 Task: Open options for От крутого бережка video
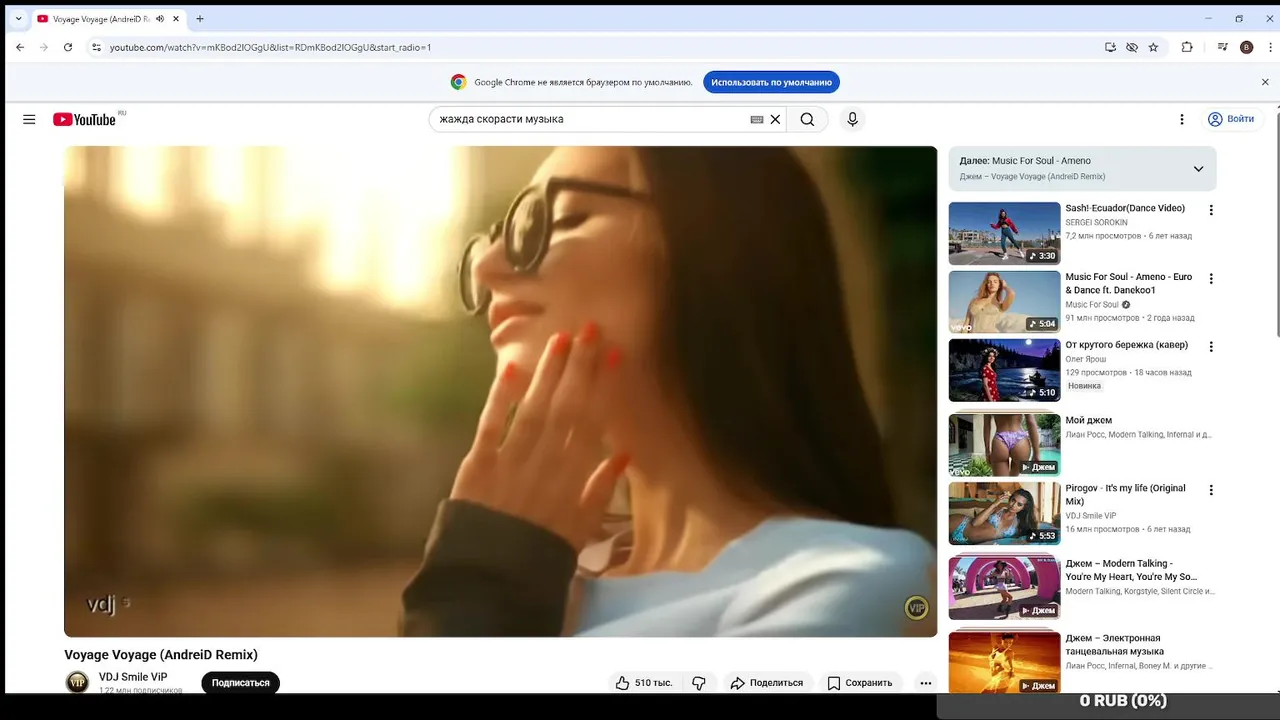tap(1211, 347)
